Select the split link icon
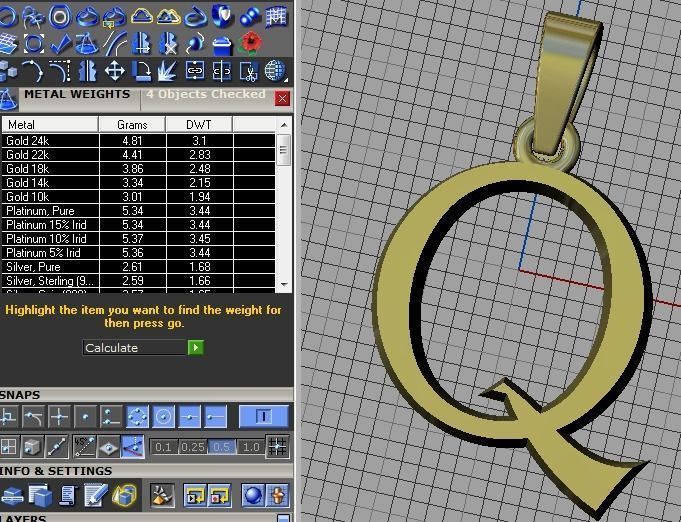This screenshot has height=522, width=681. click(x=221, y=71)
